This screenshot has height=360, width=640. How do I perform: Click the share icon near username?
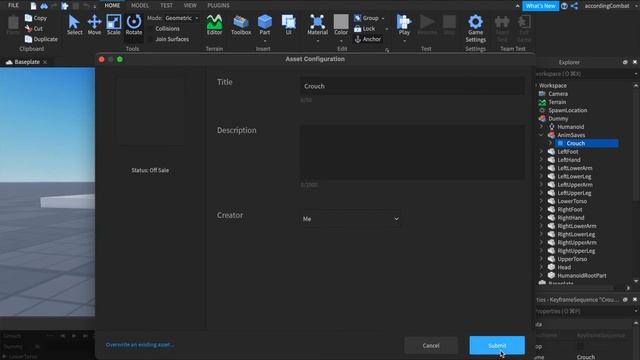click(x=574, y=6)
